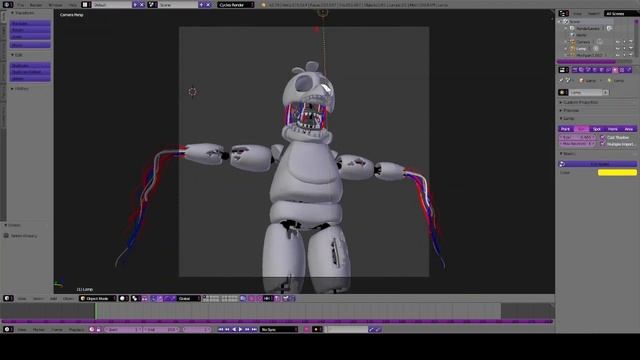The width and height of the screenshot is (640, 360).
Task: Jump to the start frame in timeline
Action: click(x=220, y=329)
